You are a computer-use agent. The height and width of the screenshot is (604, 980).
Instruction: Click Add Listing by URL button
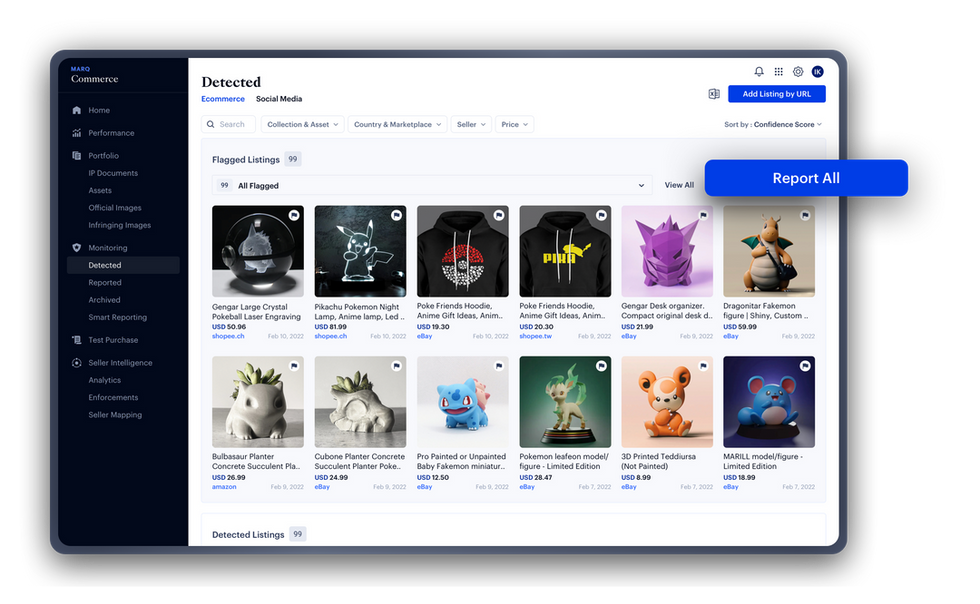[777, 94]
